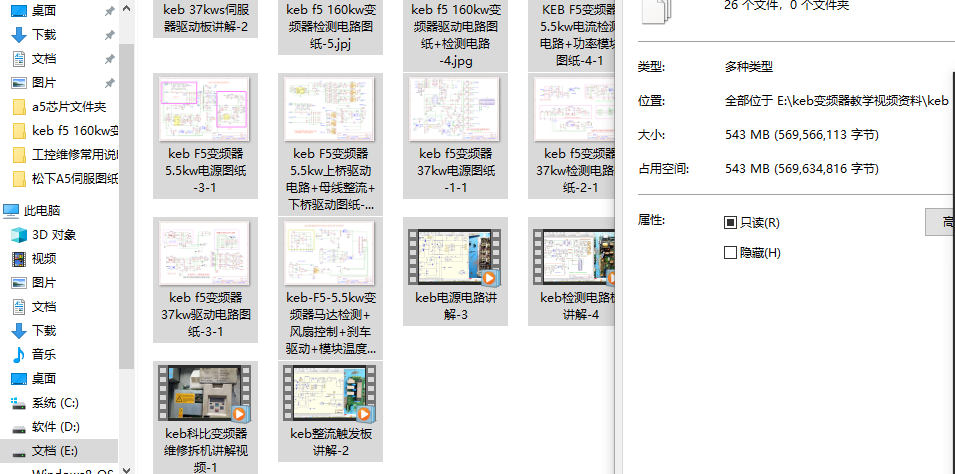Open the 工控维修常用说 folder icon
The width and height of the screenshot is (955, 474).
pyautogui.click(x=19, y=155)
